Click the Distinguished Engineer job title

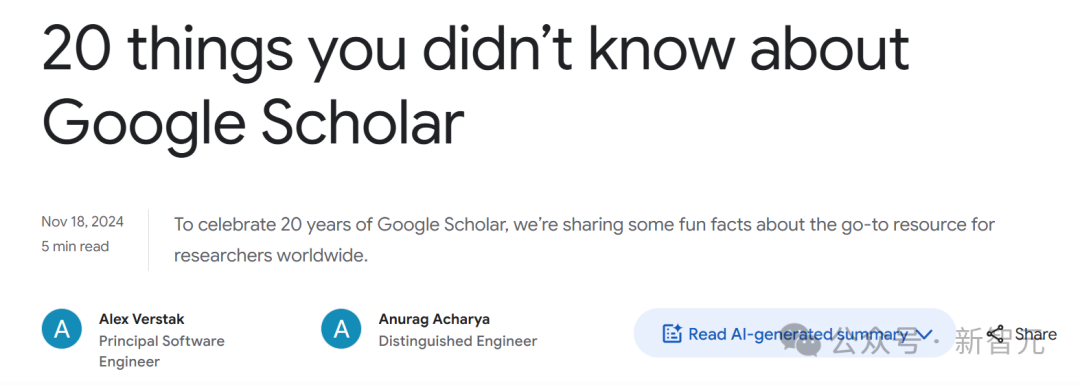tap(458, 341)
